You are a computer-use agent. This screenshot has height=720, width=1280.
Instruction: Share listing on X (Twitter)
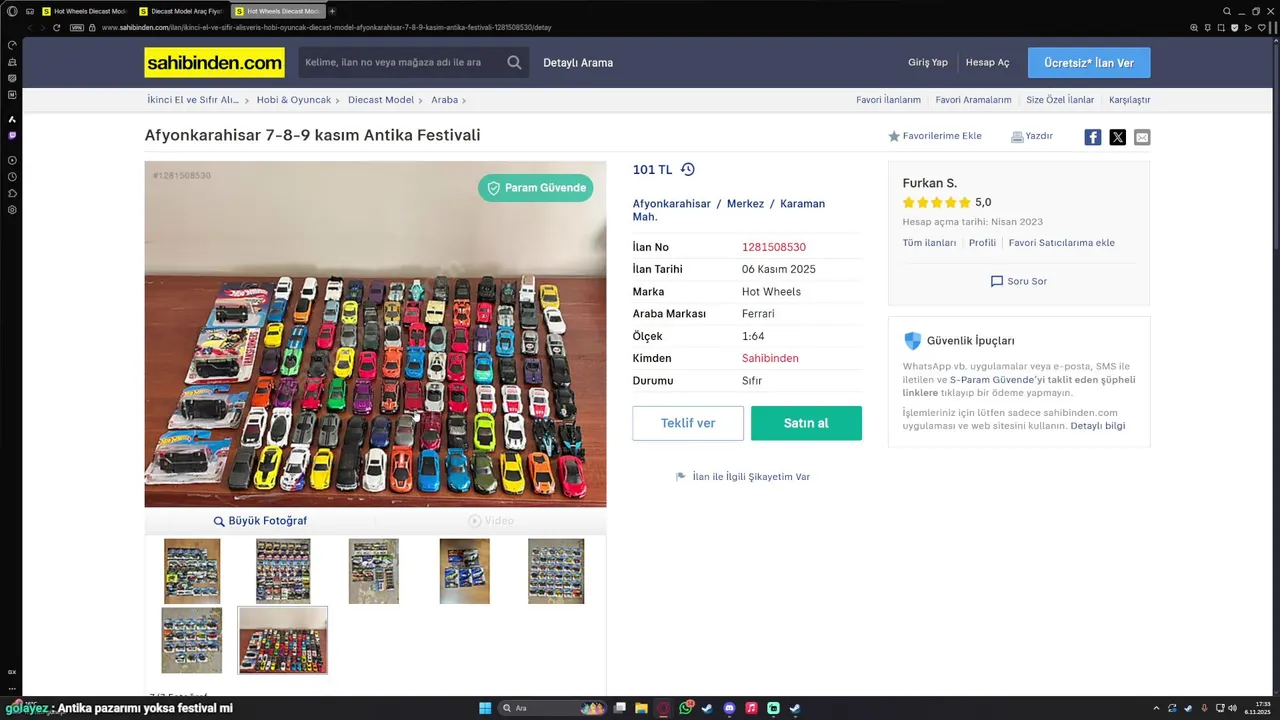click(x=1118, y=137)
